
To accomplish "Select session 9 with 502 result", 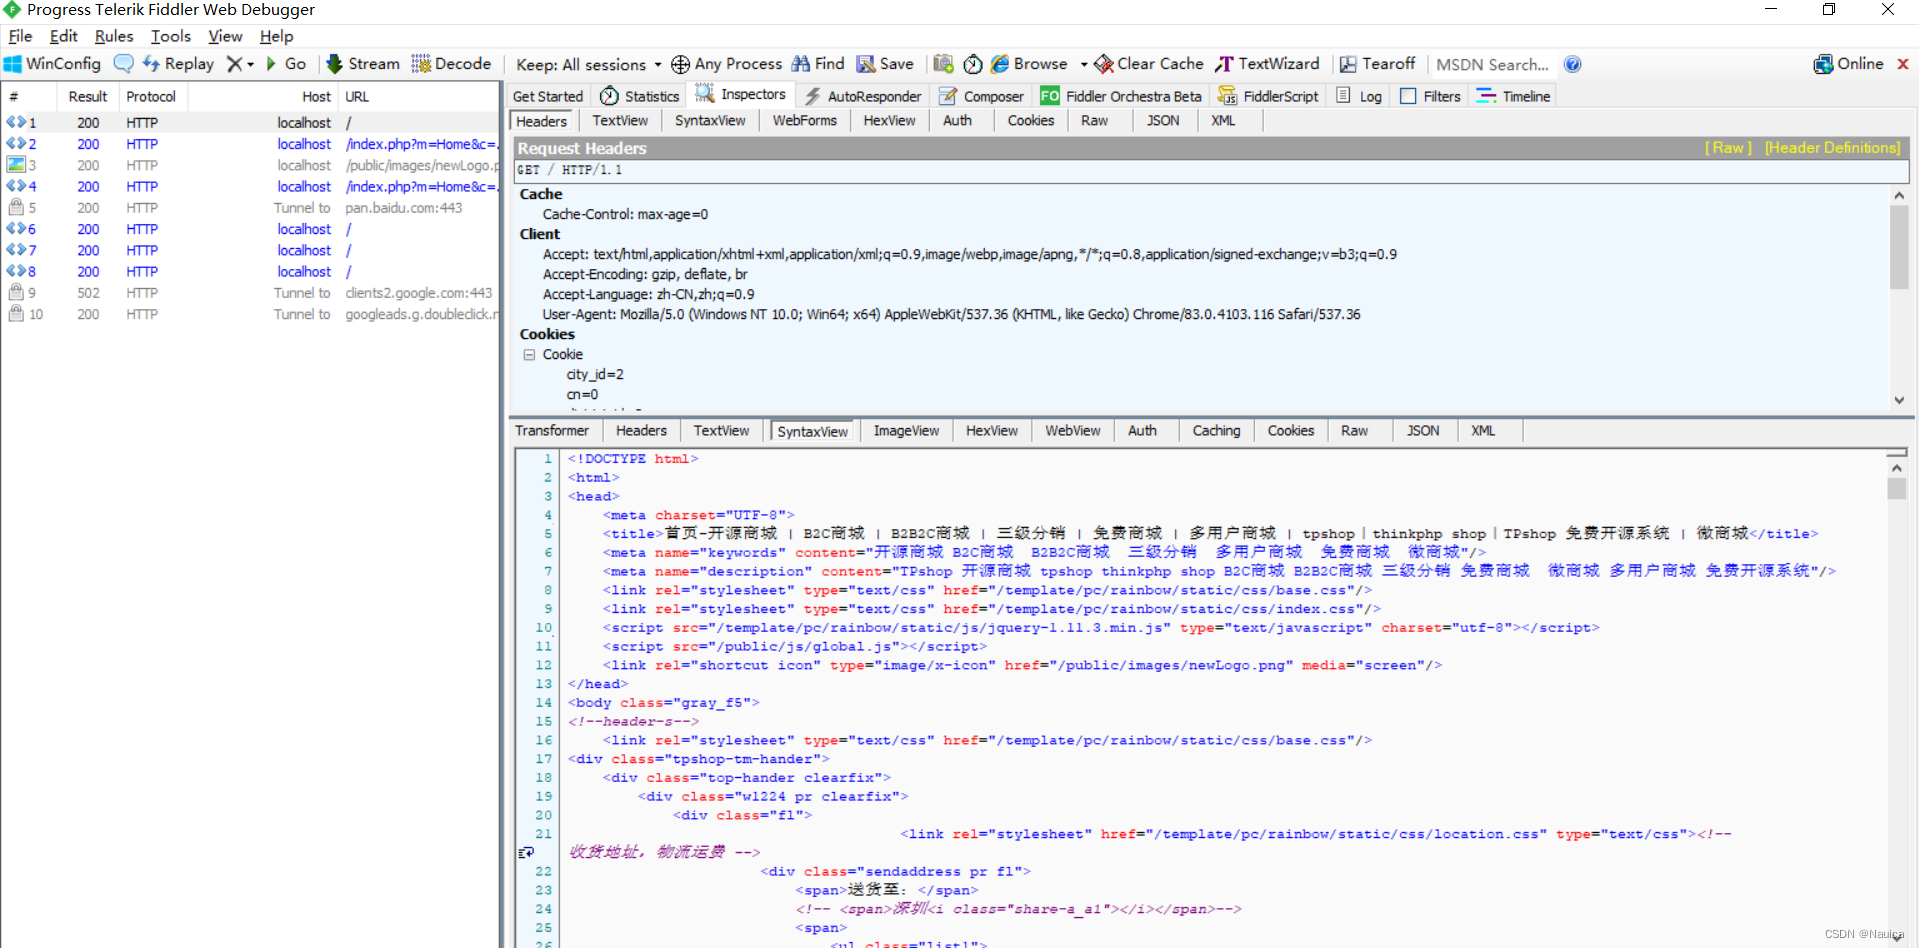I will (x=250, y=293).
